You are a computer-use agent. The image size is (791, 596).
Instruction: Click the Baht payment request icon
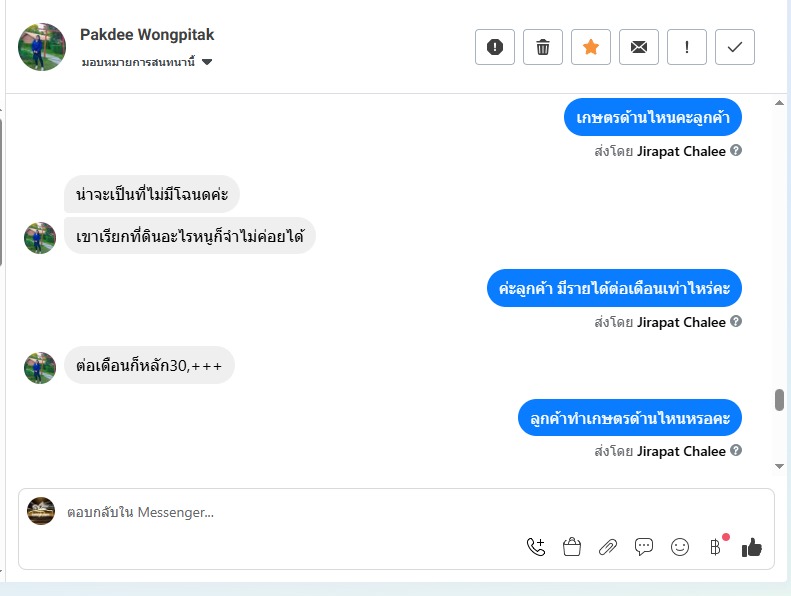click(715, 547)
